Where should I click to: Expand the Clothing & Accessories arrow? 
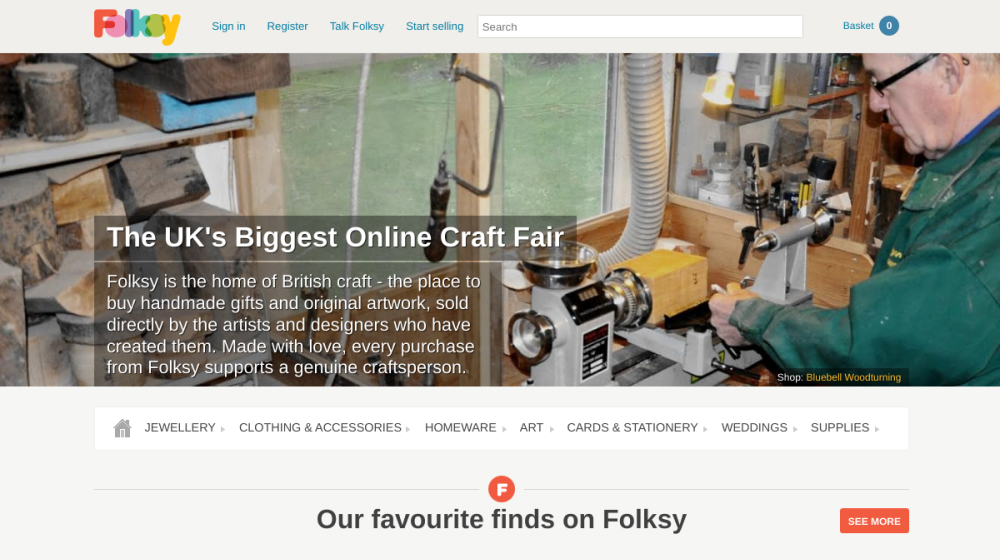click(408, 429)
